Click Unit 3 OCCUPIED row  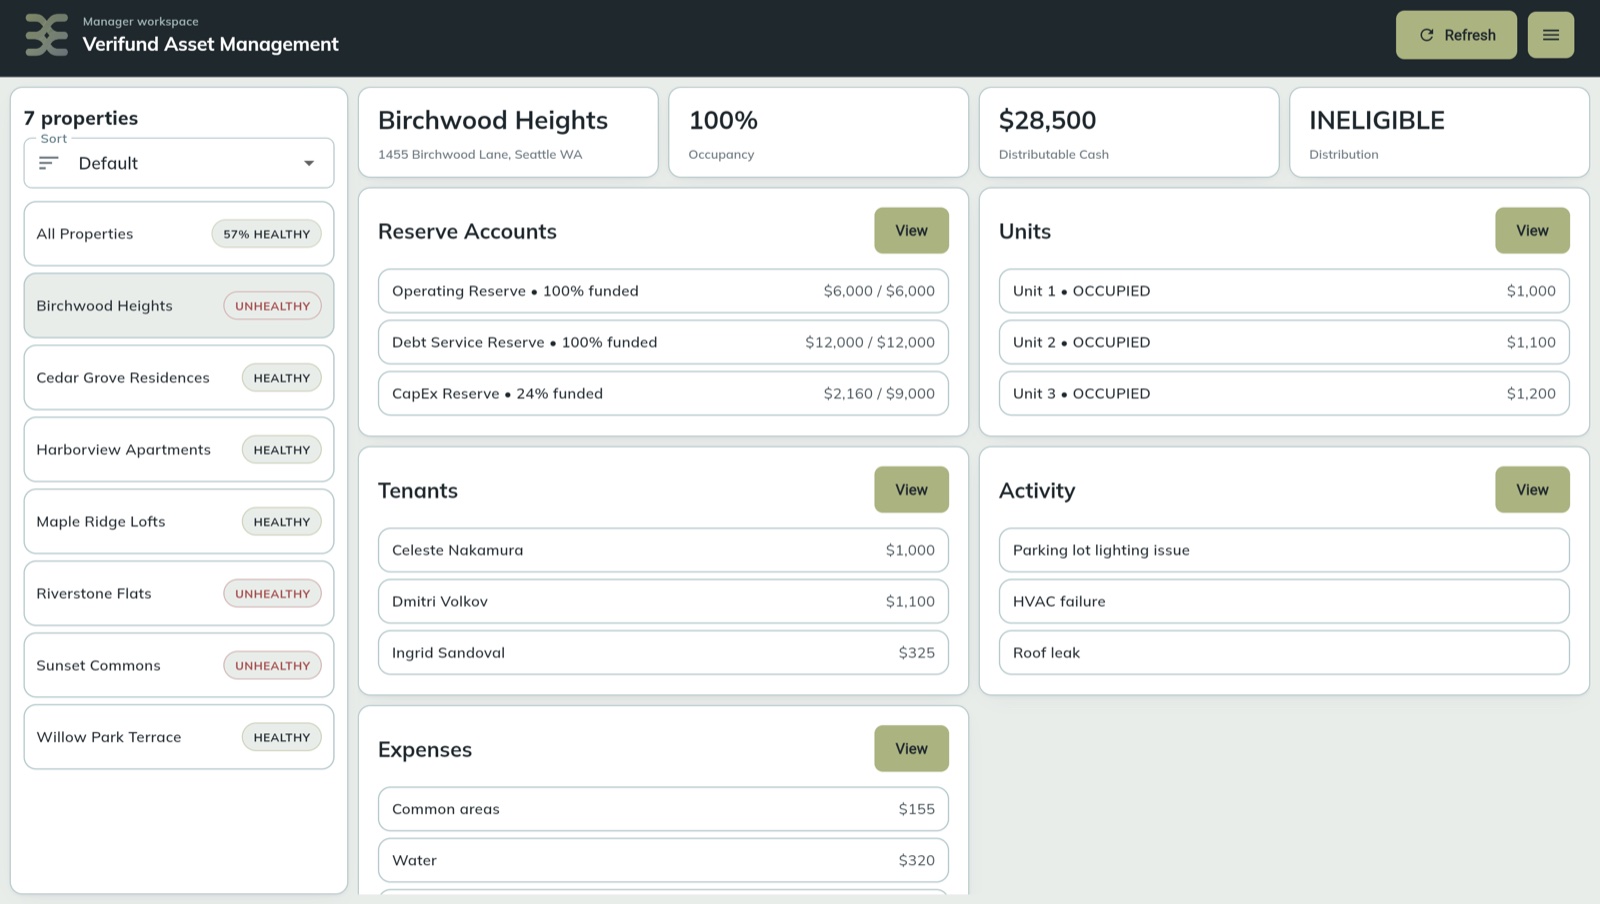pos(1284,394)
